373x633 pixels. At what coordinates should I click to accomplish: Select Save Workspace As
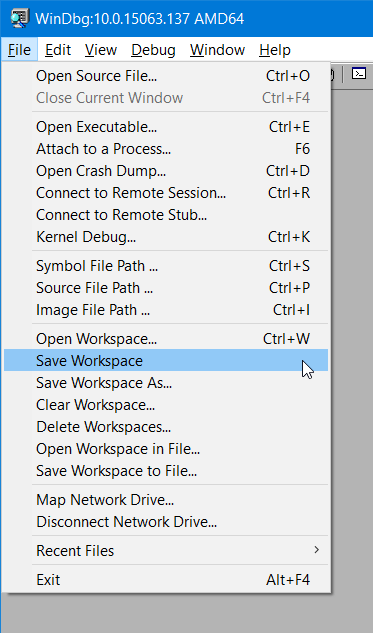pyautogui.click(x=166, y=383)
